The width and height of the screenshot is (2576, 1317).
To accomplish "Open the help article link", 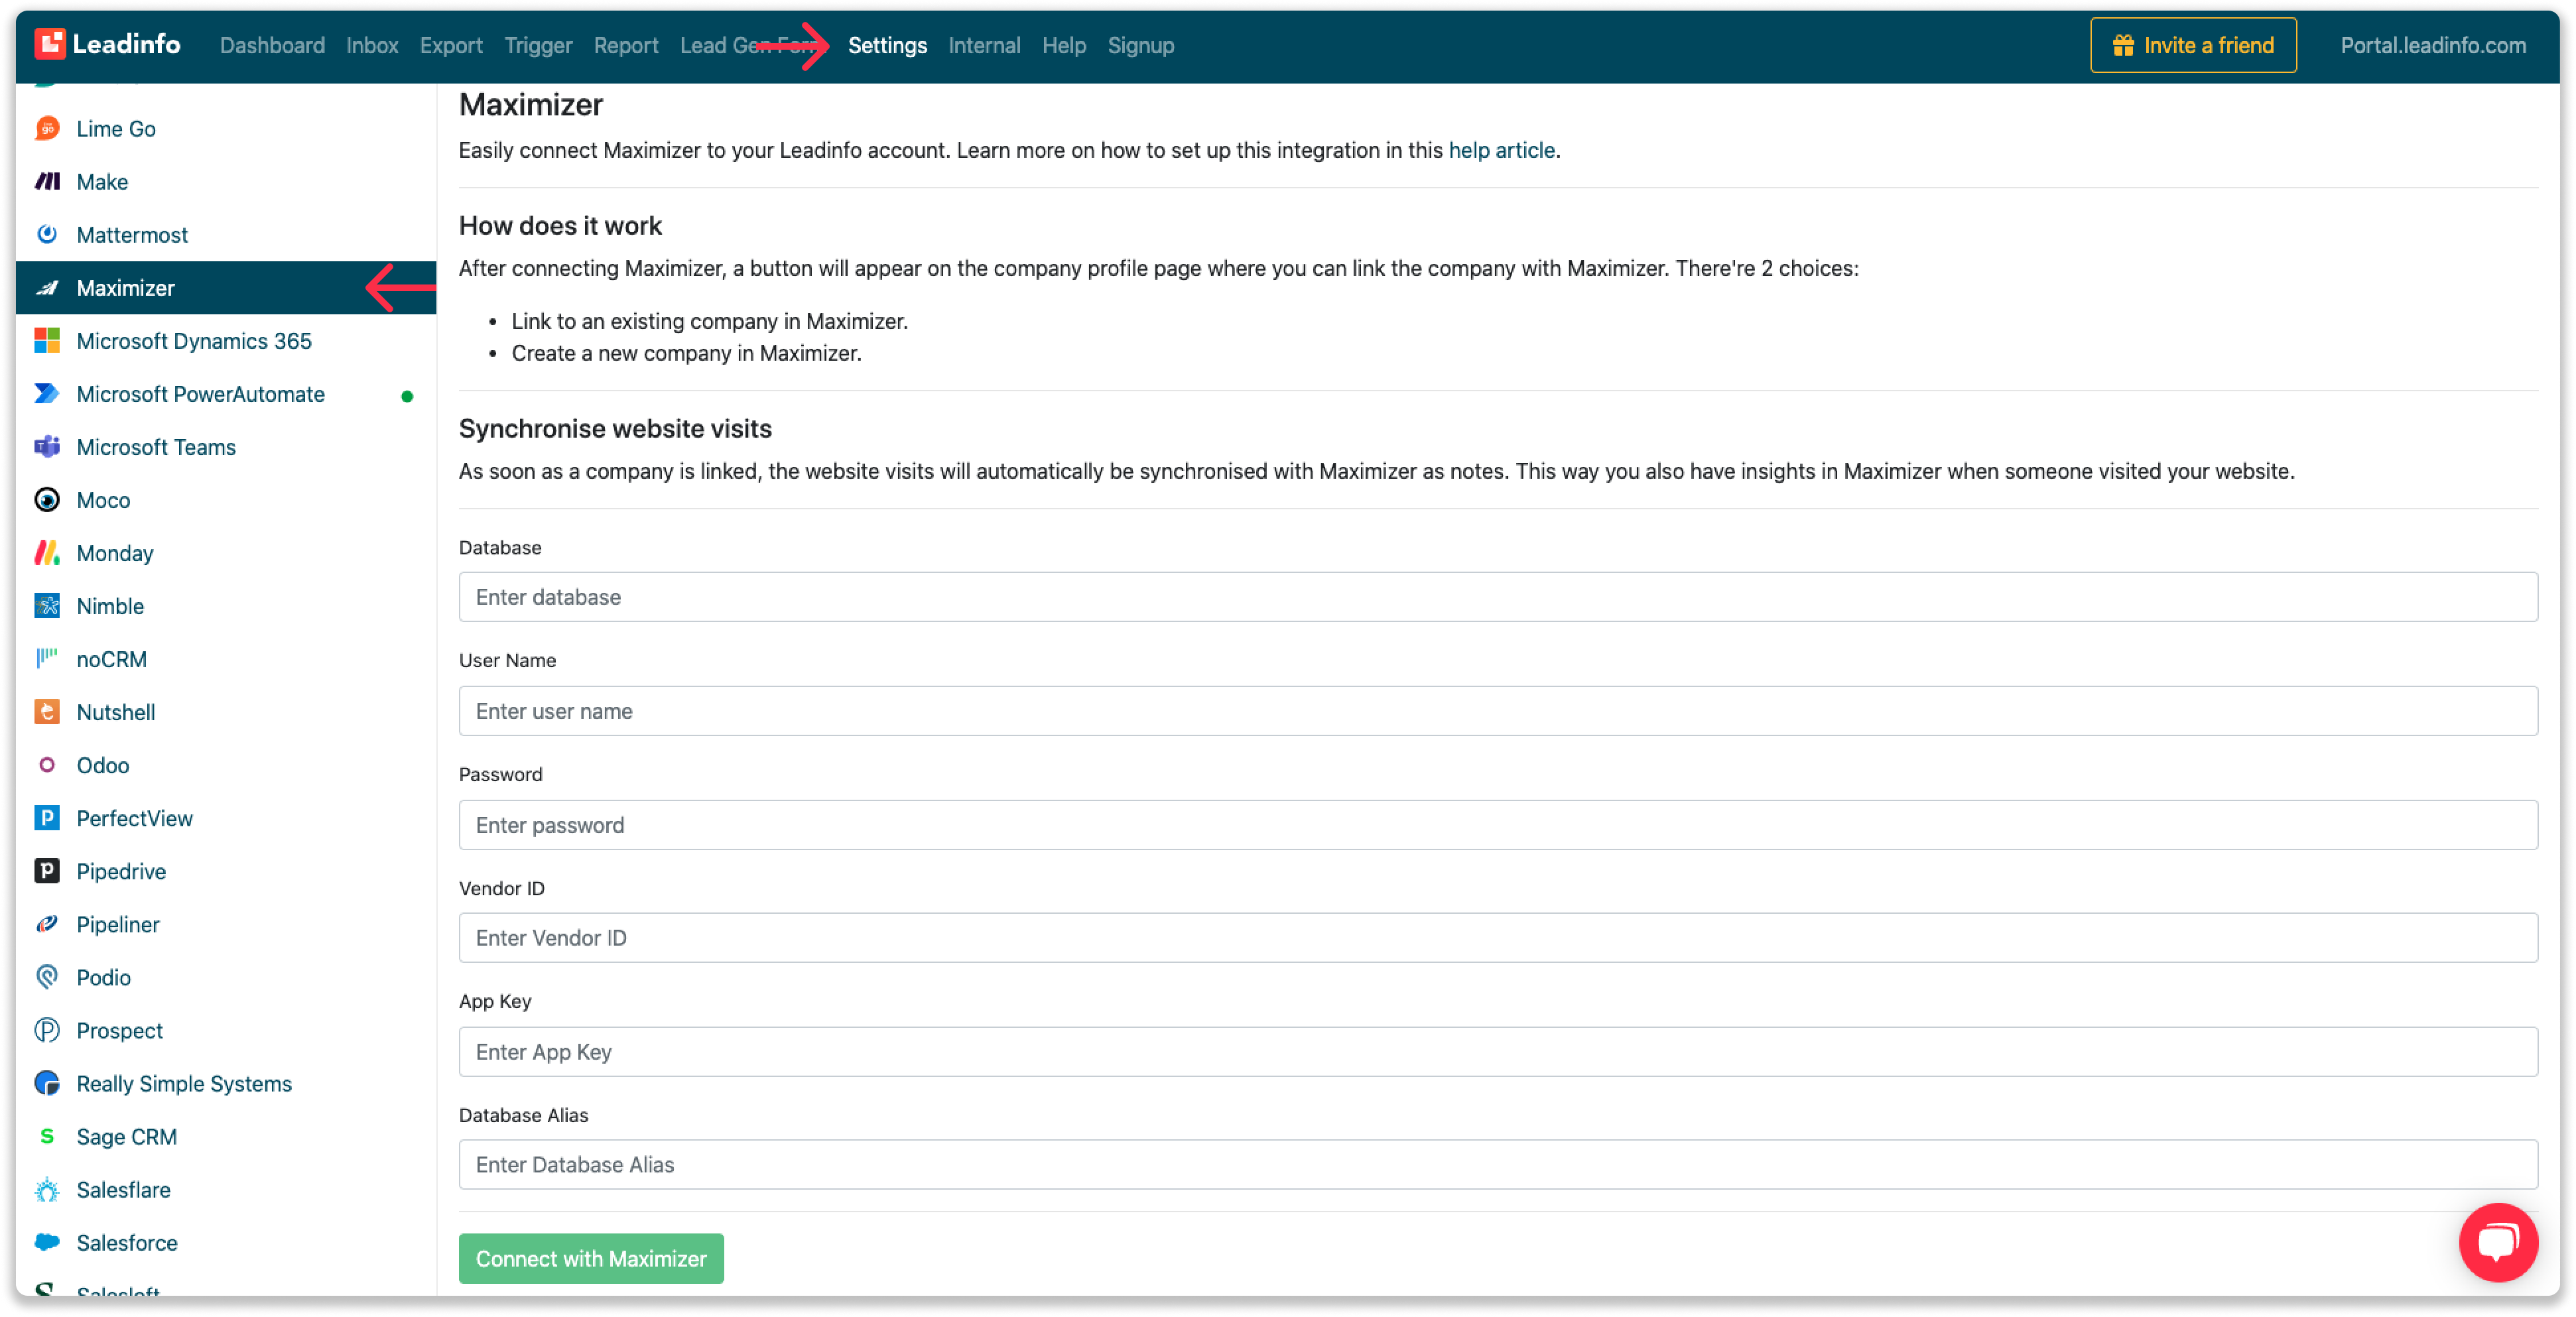I will click(1501, 150).
